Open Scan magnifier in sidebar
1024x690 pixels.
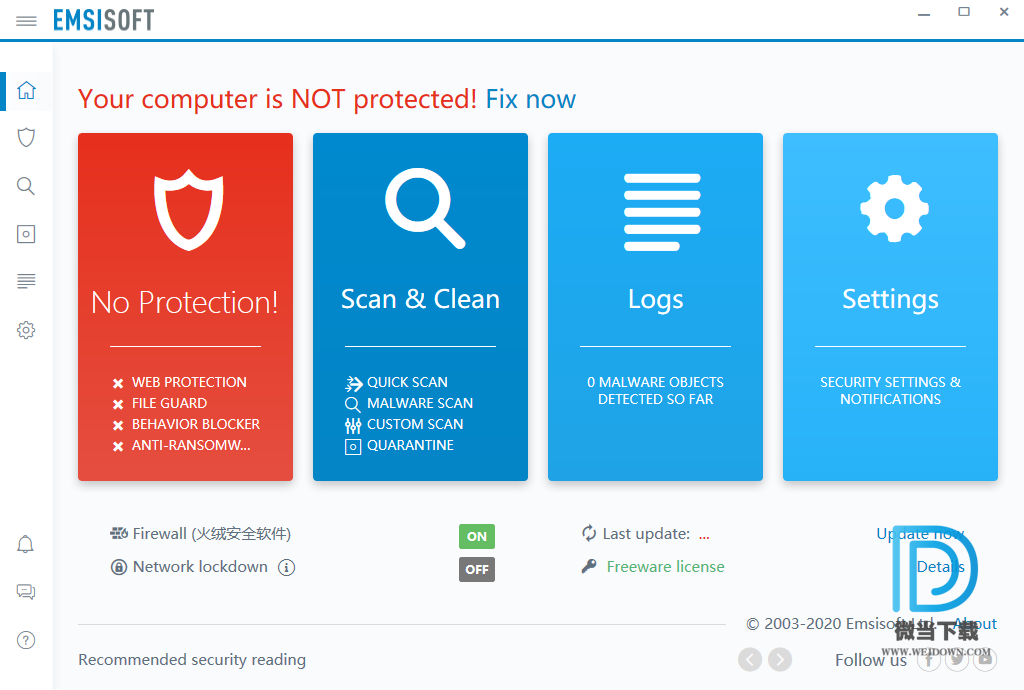[x=26, y=186]
